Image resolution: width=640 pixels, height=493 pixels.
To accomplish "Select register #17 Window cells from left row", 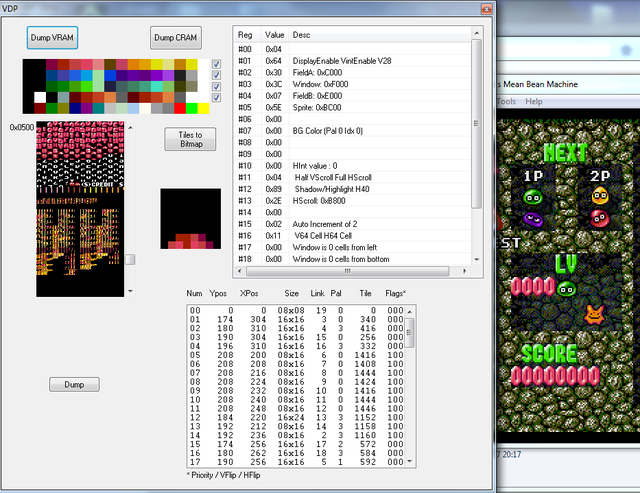I will [353, 247].
